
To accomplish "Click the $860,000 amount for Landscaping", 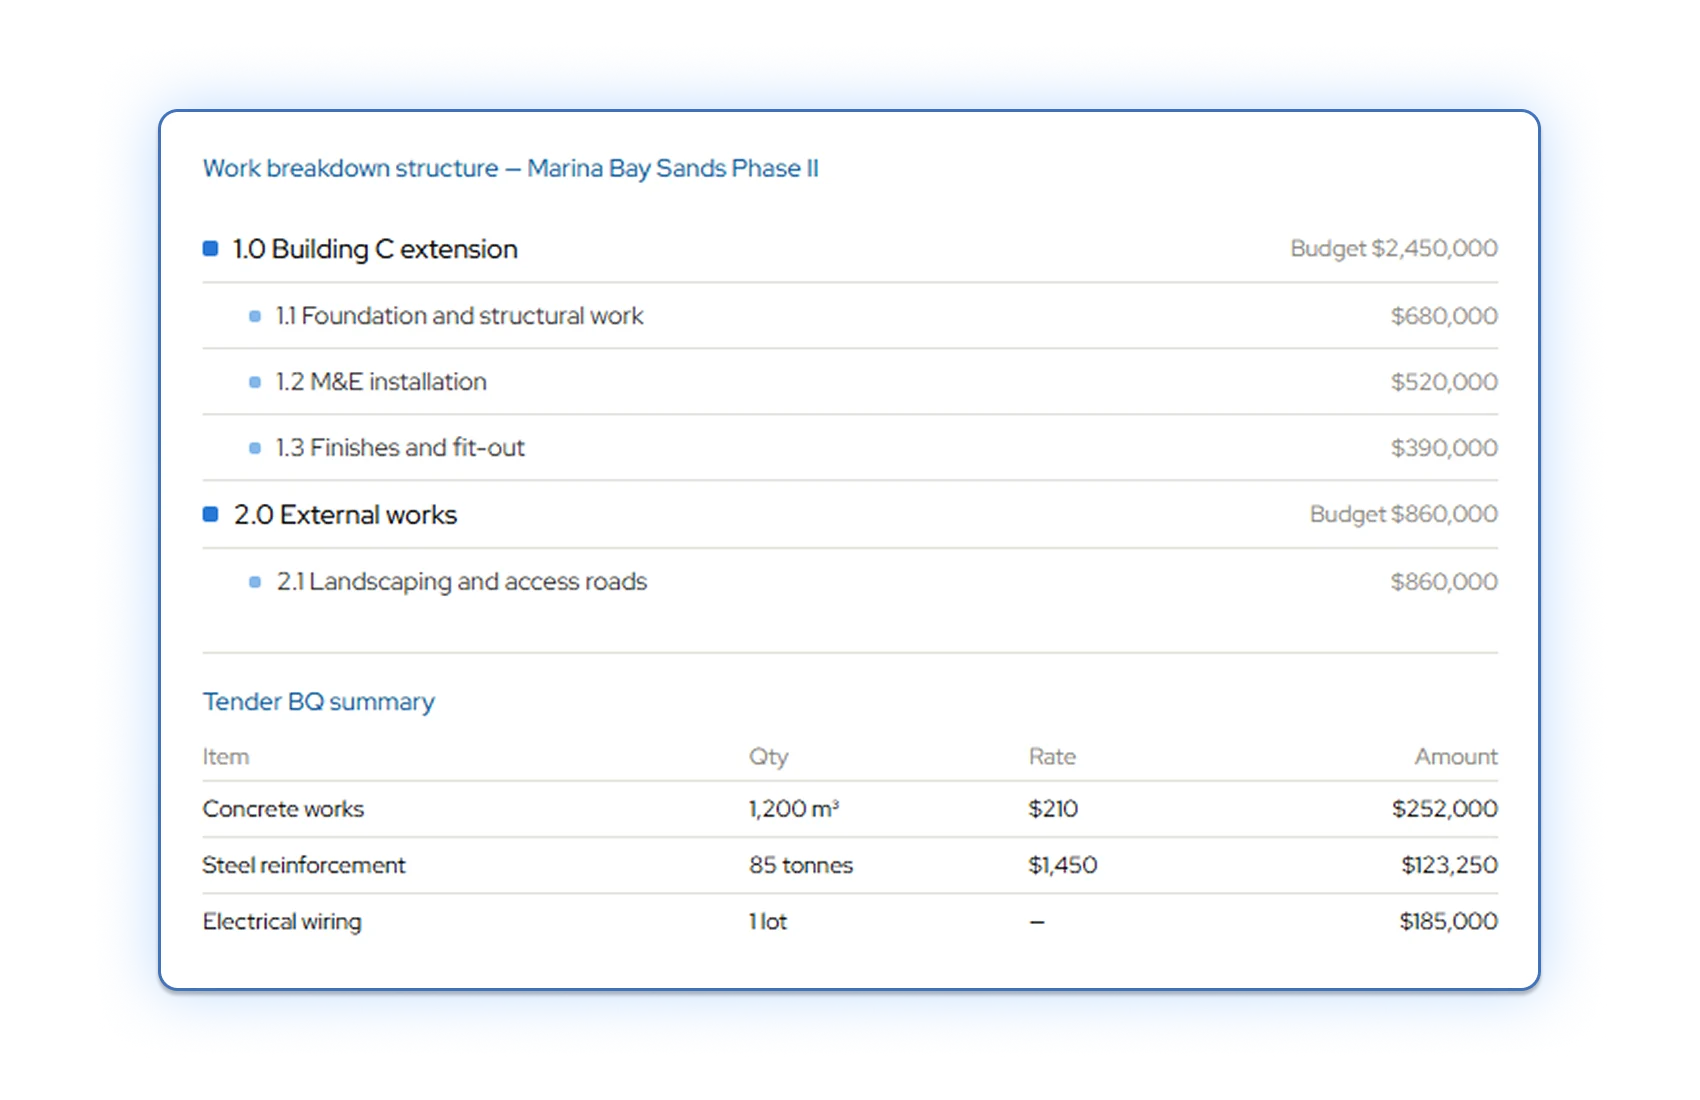I will (1444, 582).
